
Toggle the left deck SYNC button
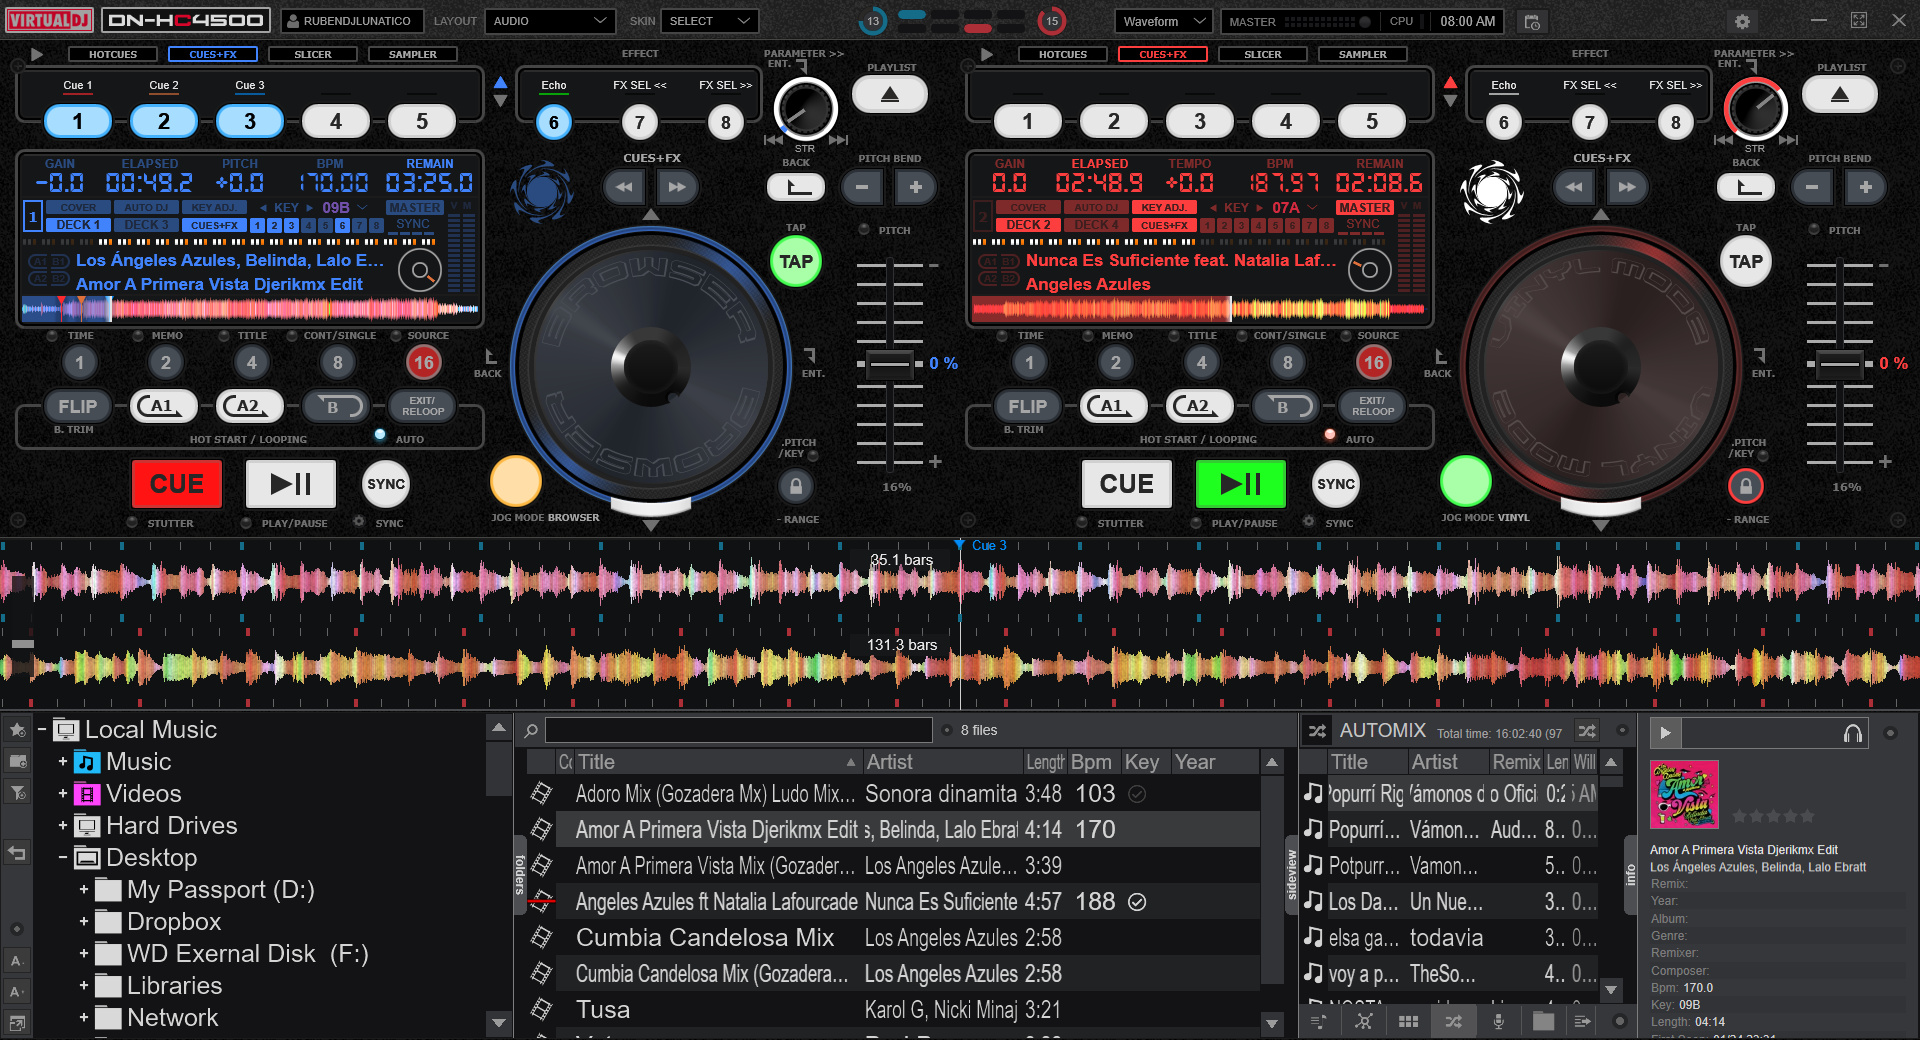click(386, 484)
